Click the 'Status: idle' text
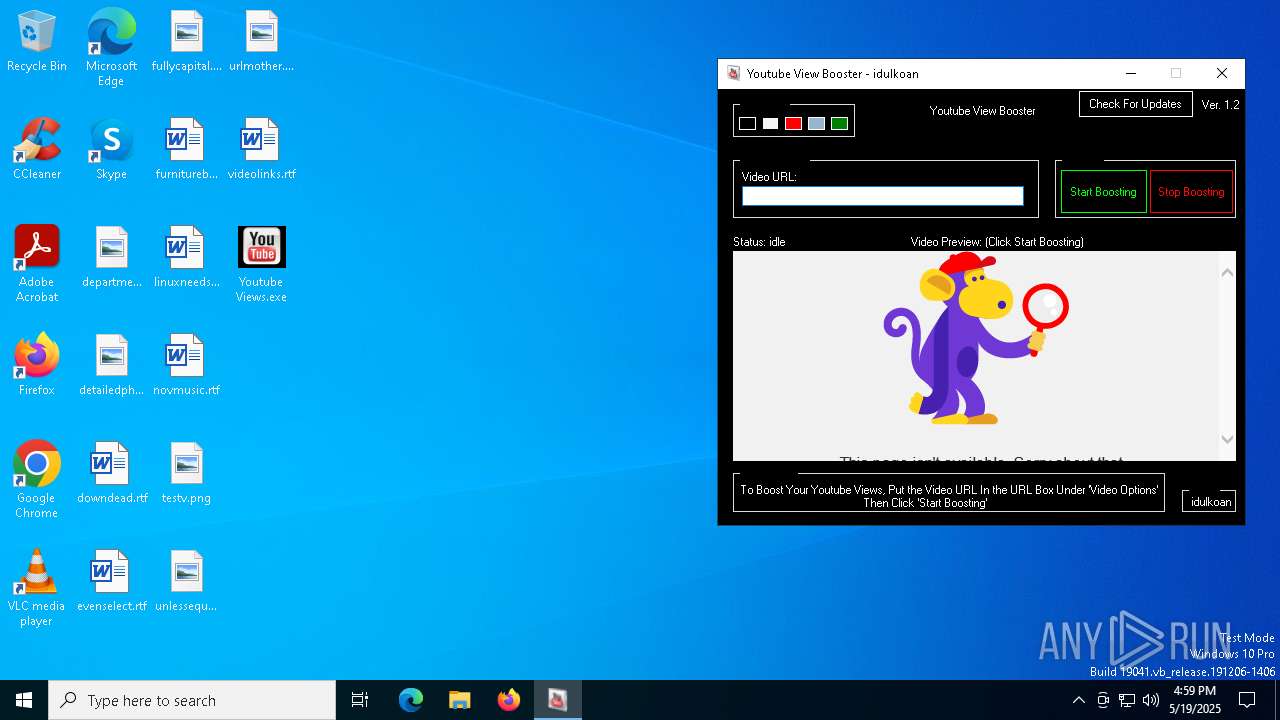The height and width of the screenshot is (720, 1280). point(759,242)
